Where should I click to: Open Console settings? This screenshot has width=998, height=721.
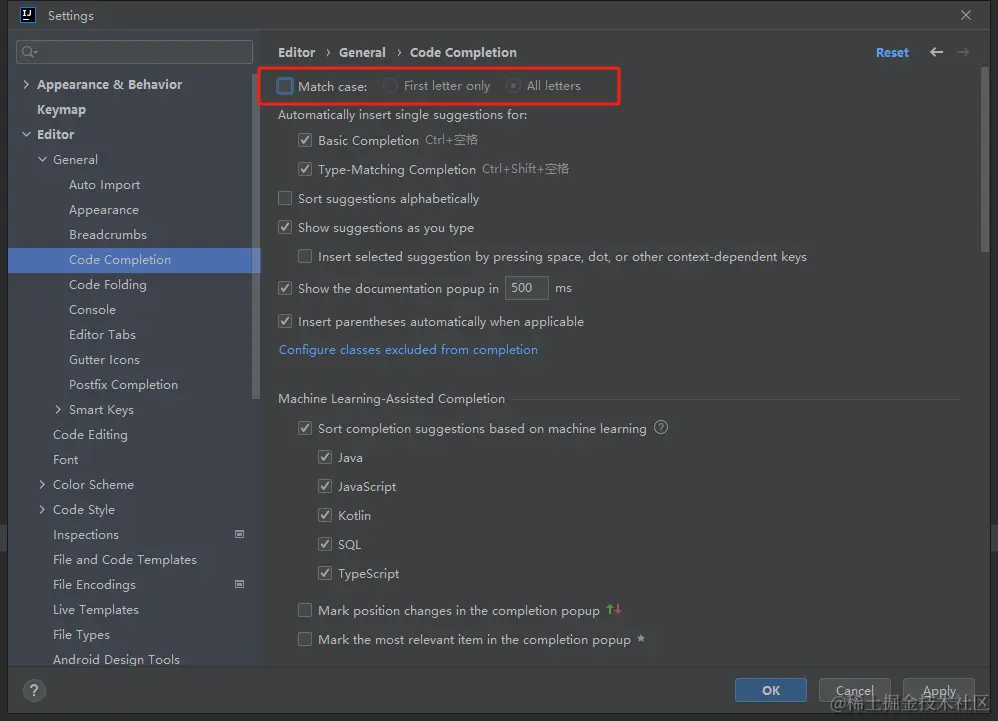tap(92, 309)
